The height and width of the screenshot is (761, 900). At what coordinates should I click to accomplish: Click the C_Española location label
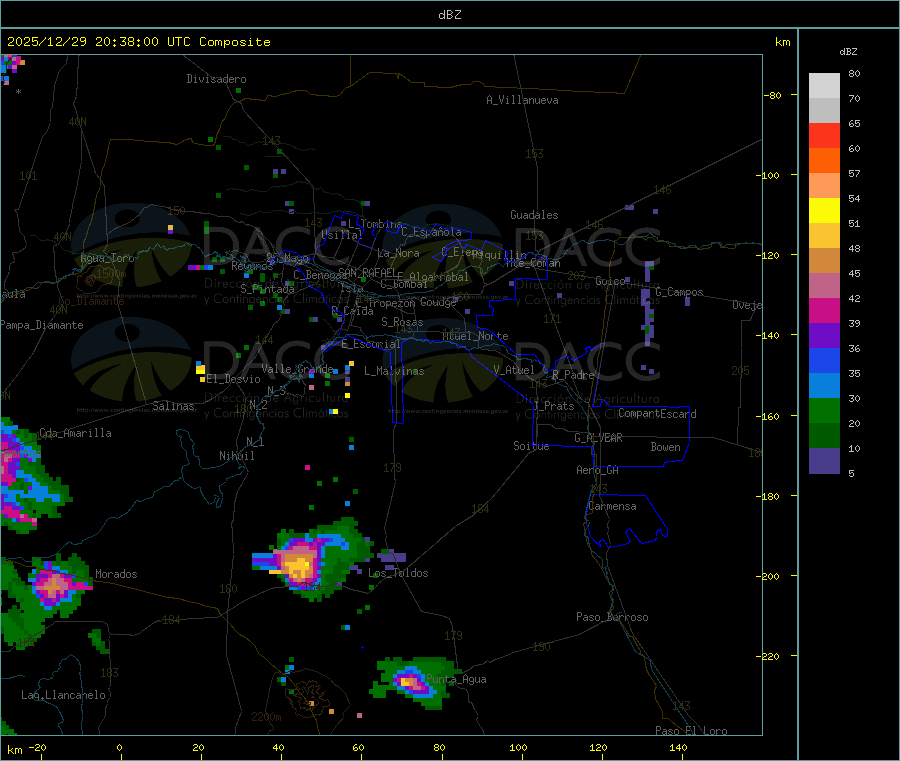tap(431, 232)
